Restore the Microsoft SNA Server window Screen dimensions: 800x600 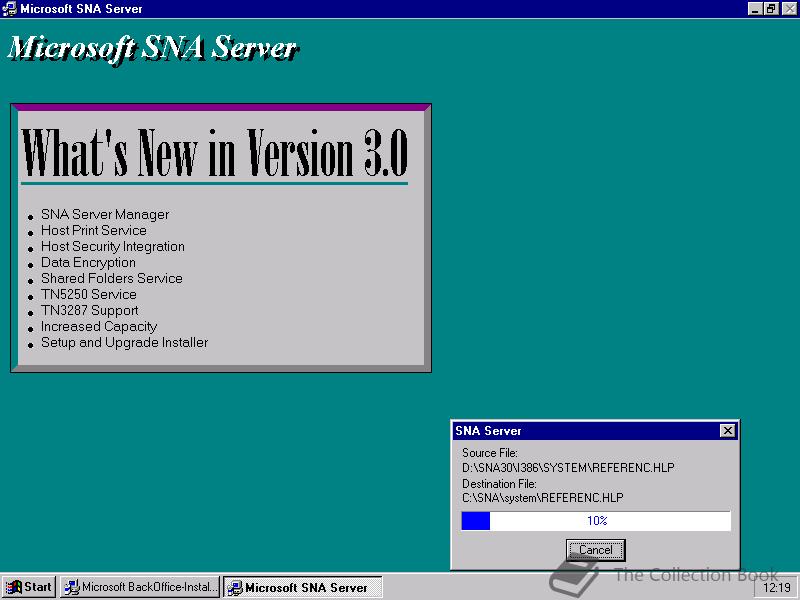(771, 9)
